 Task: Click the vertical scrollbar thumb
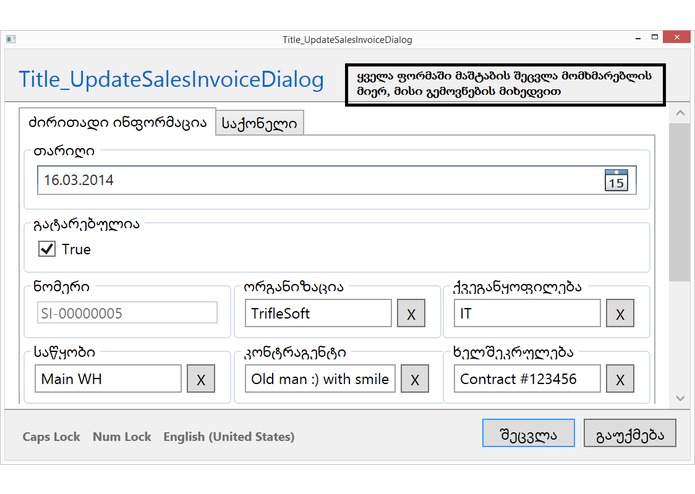click(679, 202)
